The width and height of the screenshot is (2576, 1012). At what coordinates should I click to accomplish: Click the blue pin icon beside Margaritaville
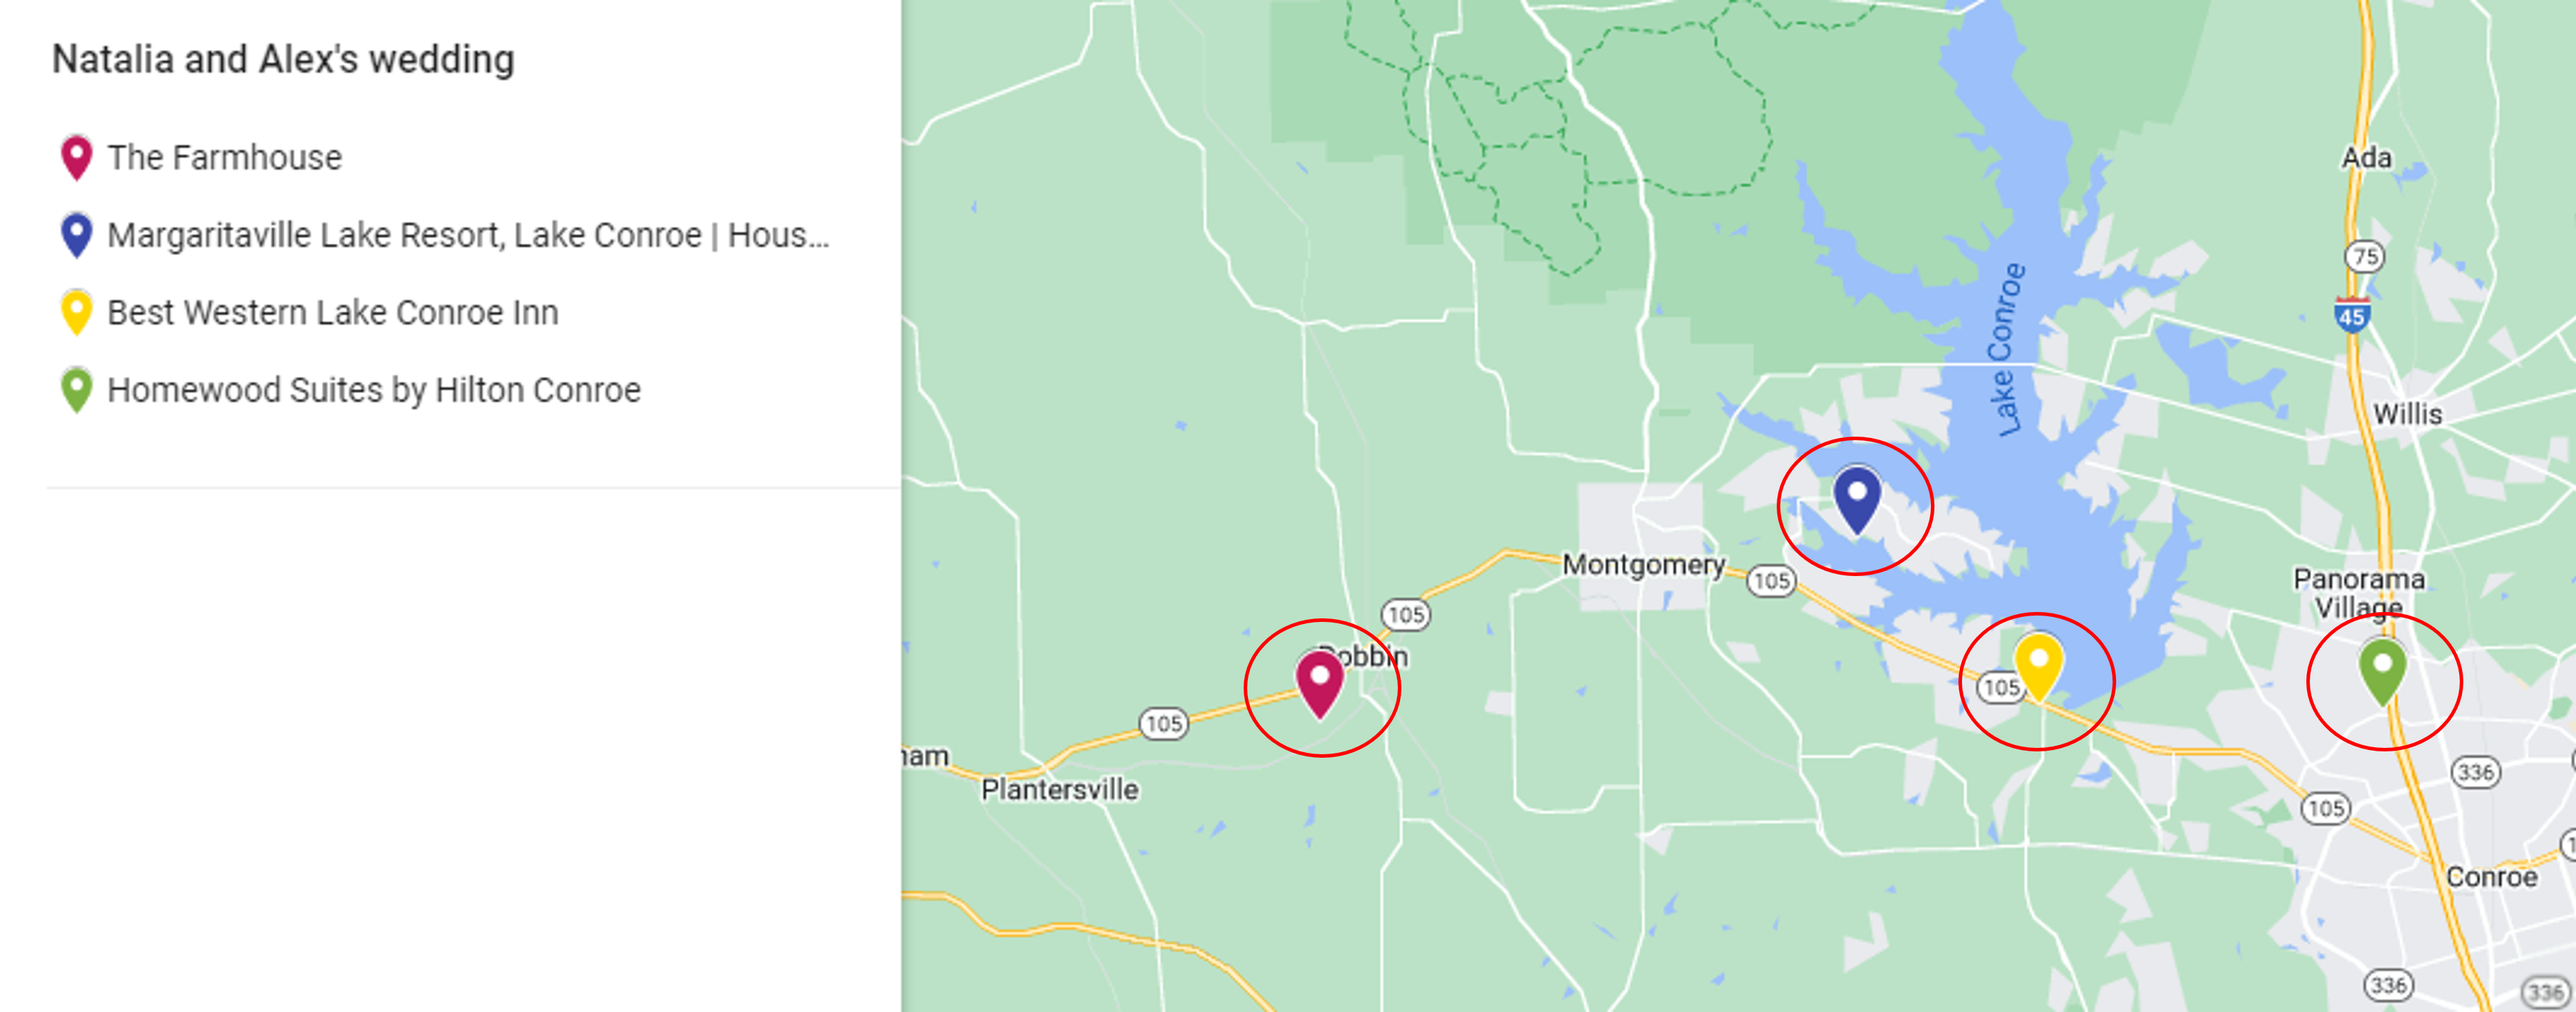click(x=77, y=235)
